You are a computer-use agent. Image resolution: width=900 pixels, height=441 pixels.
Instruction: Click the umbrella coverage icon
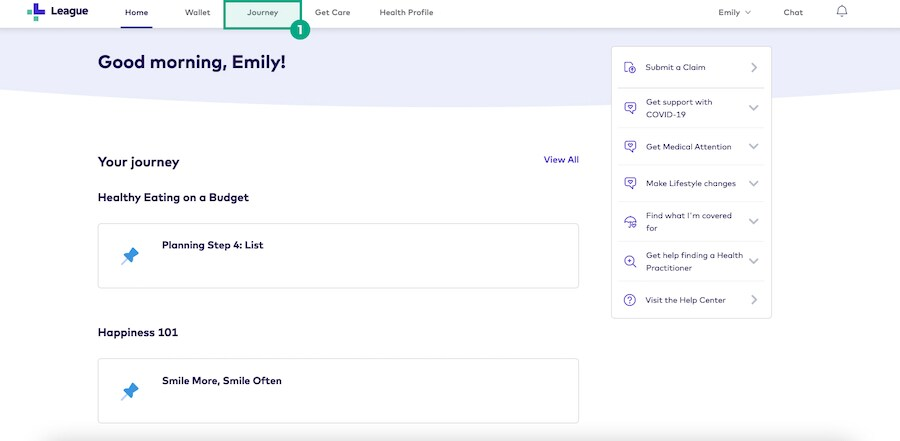pyautogui.click(x=630, y=222)
